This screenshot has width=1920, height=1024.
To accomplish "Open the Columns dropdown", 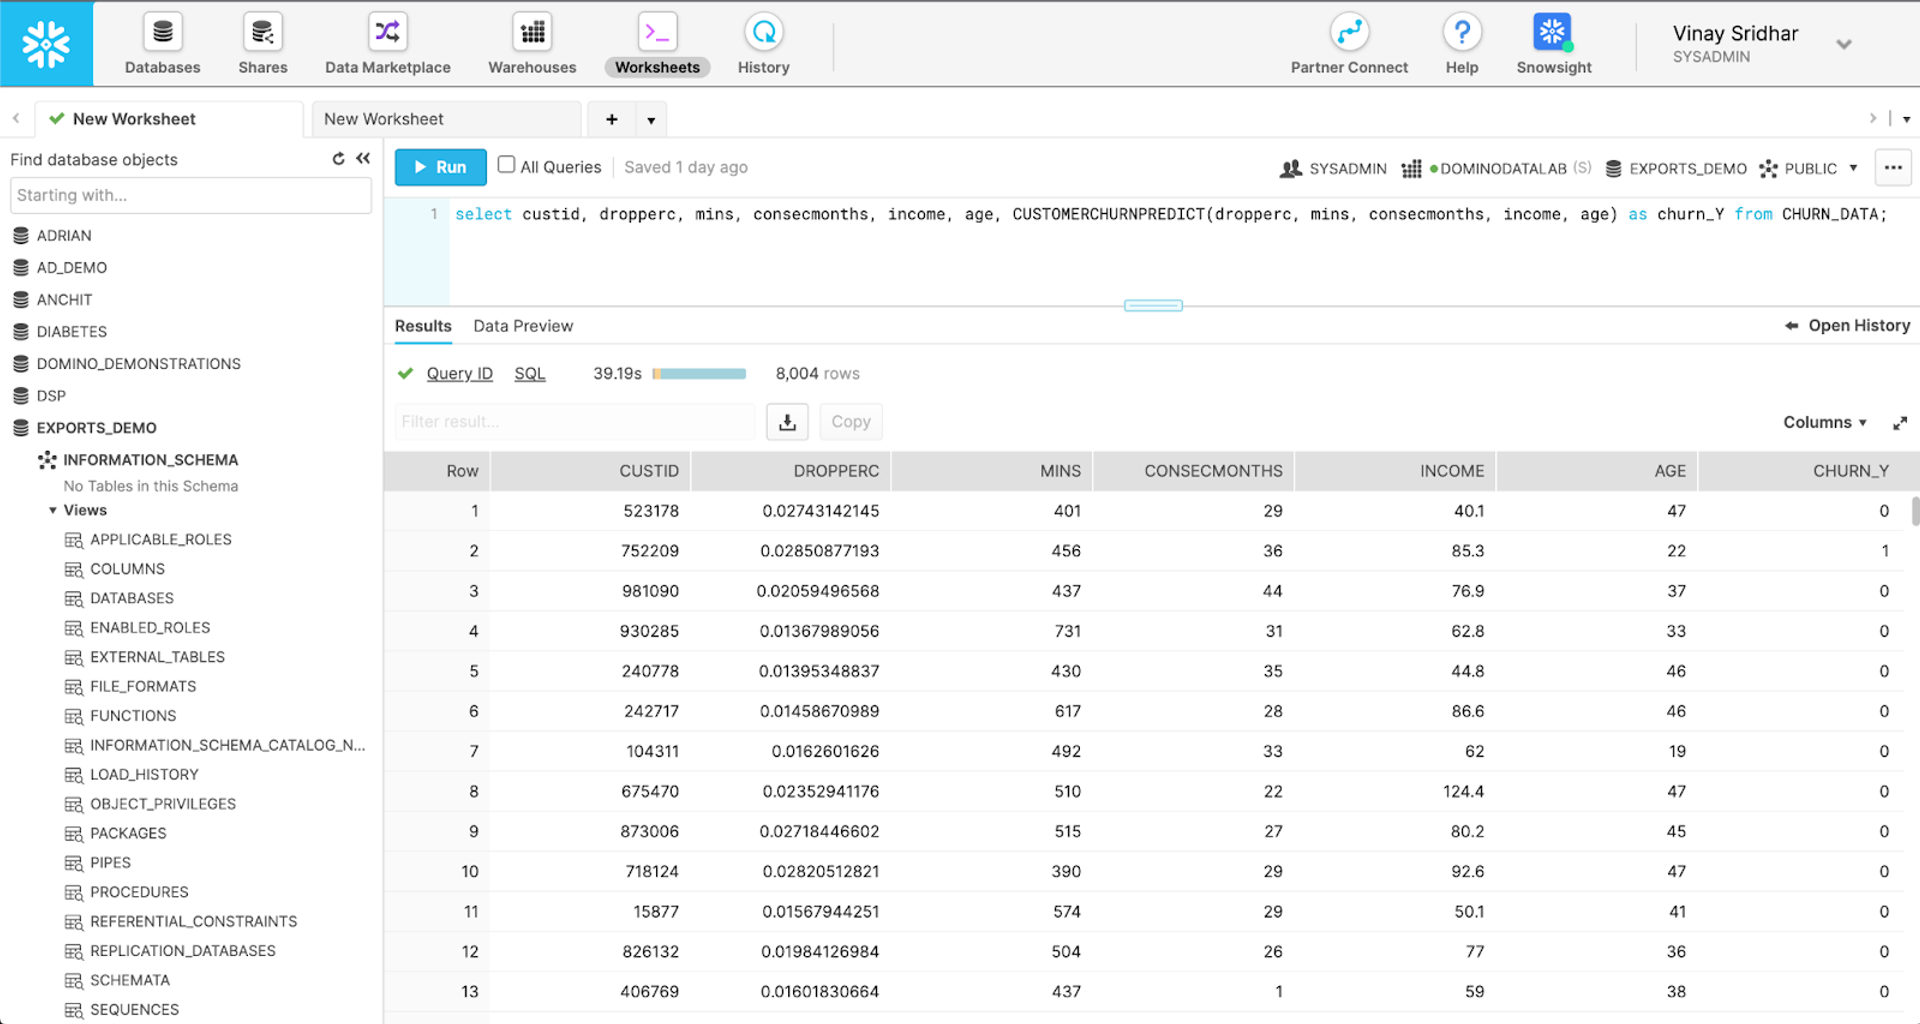I will tap(1825, 423).
